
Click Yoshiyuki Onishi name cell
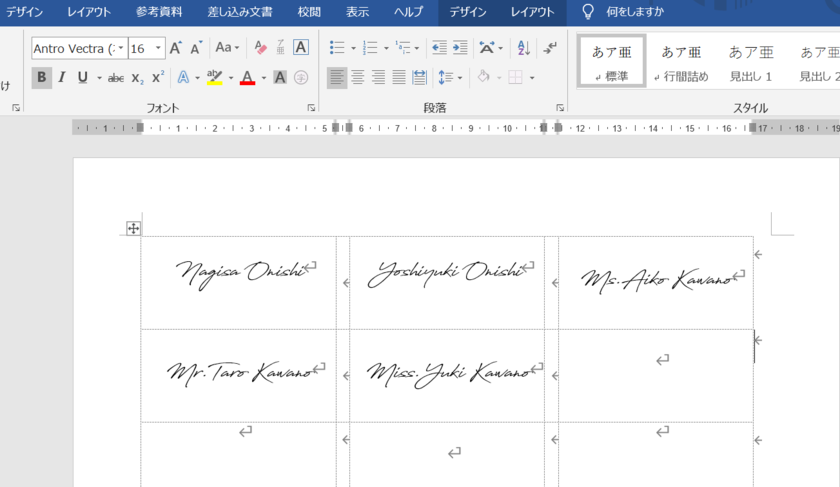tap(447, 283)
